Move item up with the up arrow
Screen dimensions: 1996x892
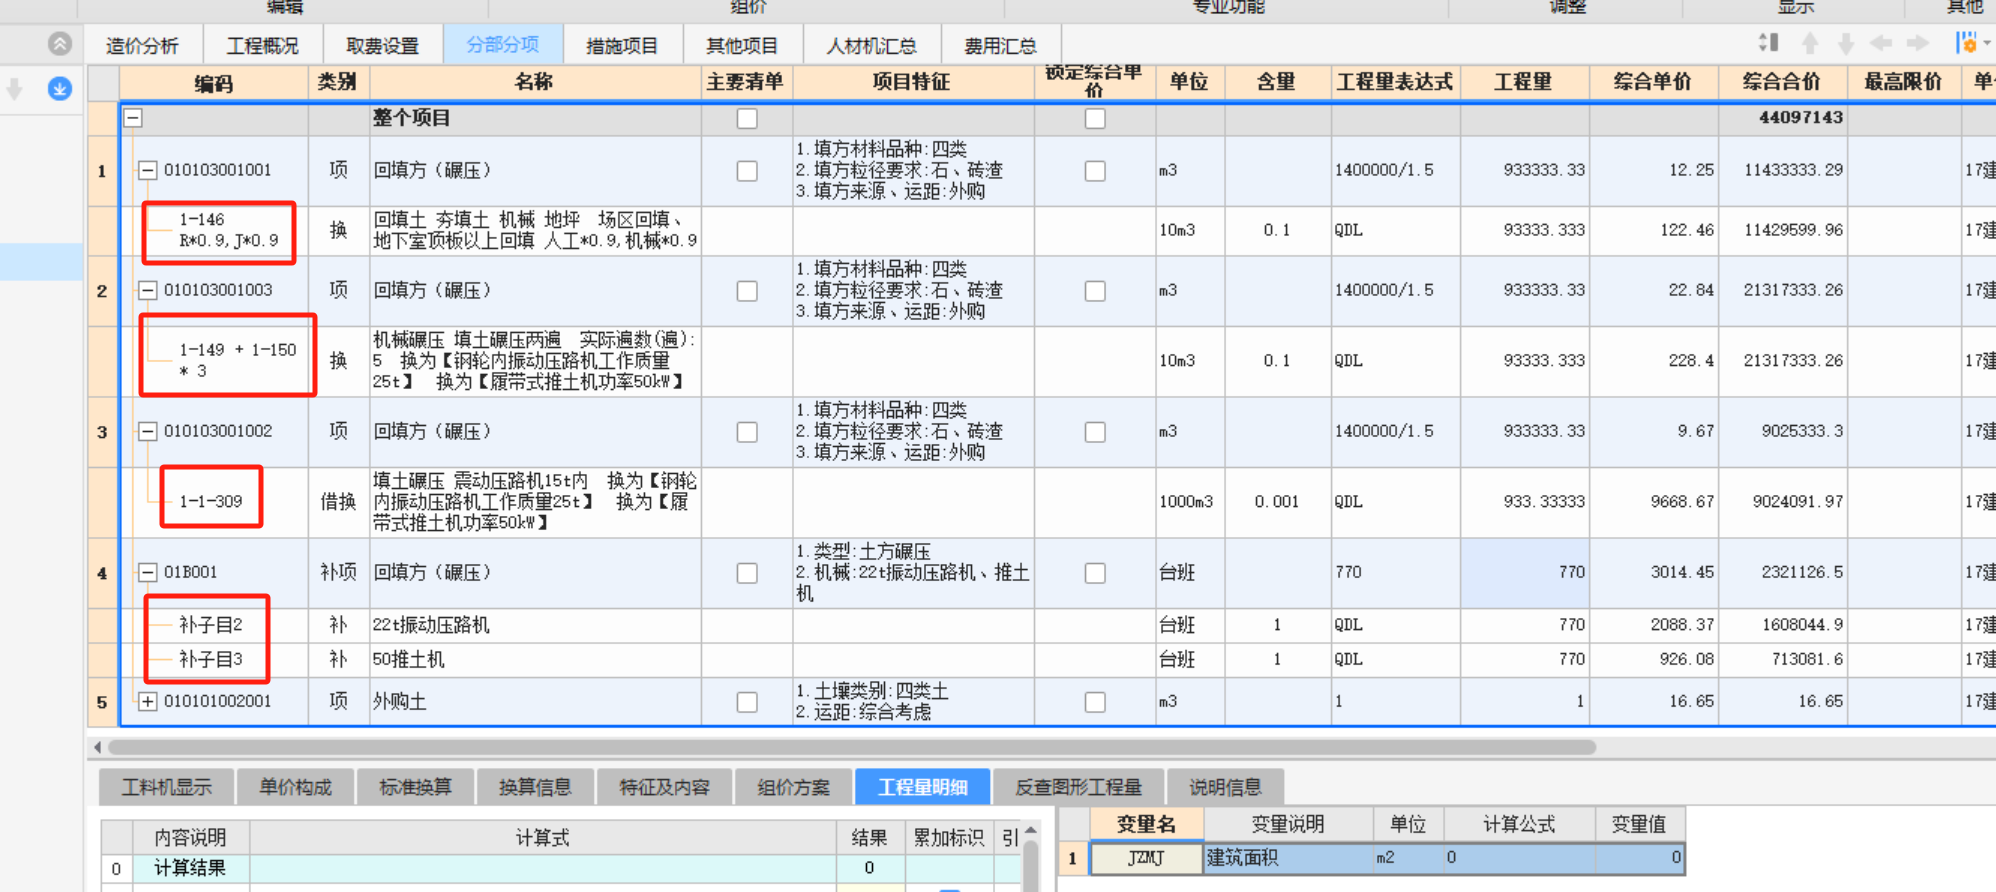[1810, 43]
